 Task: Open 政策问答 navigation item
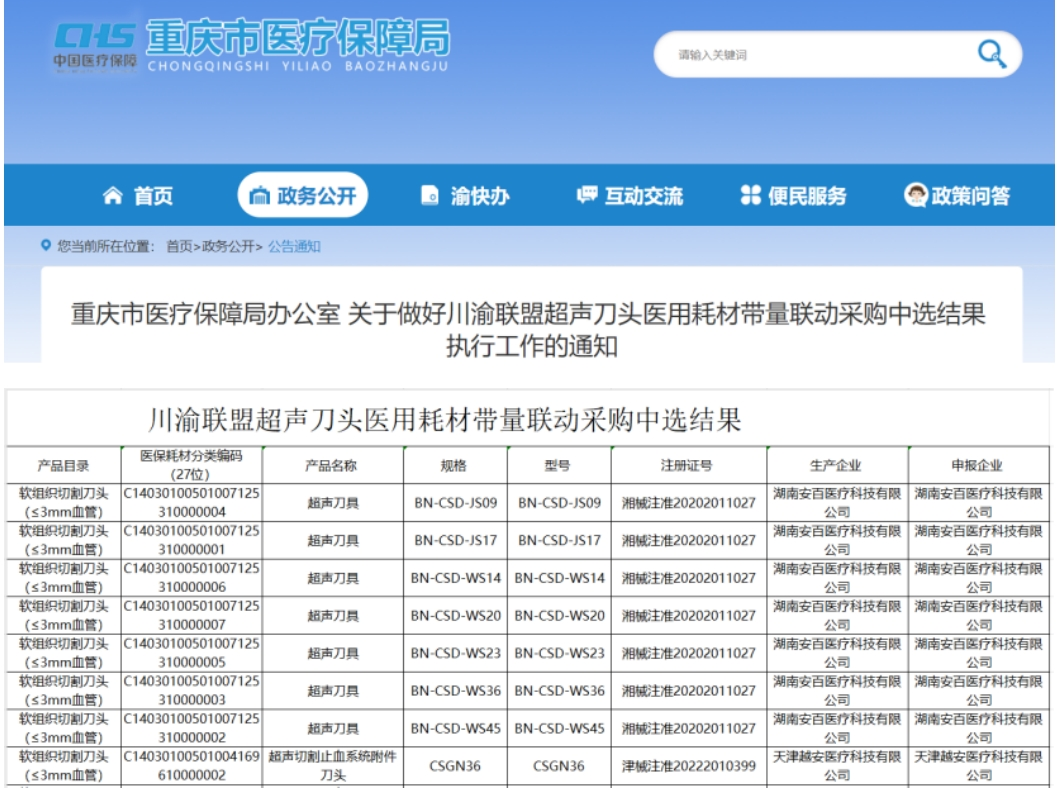[969, 196]
